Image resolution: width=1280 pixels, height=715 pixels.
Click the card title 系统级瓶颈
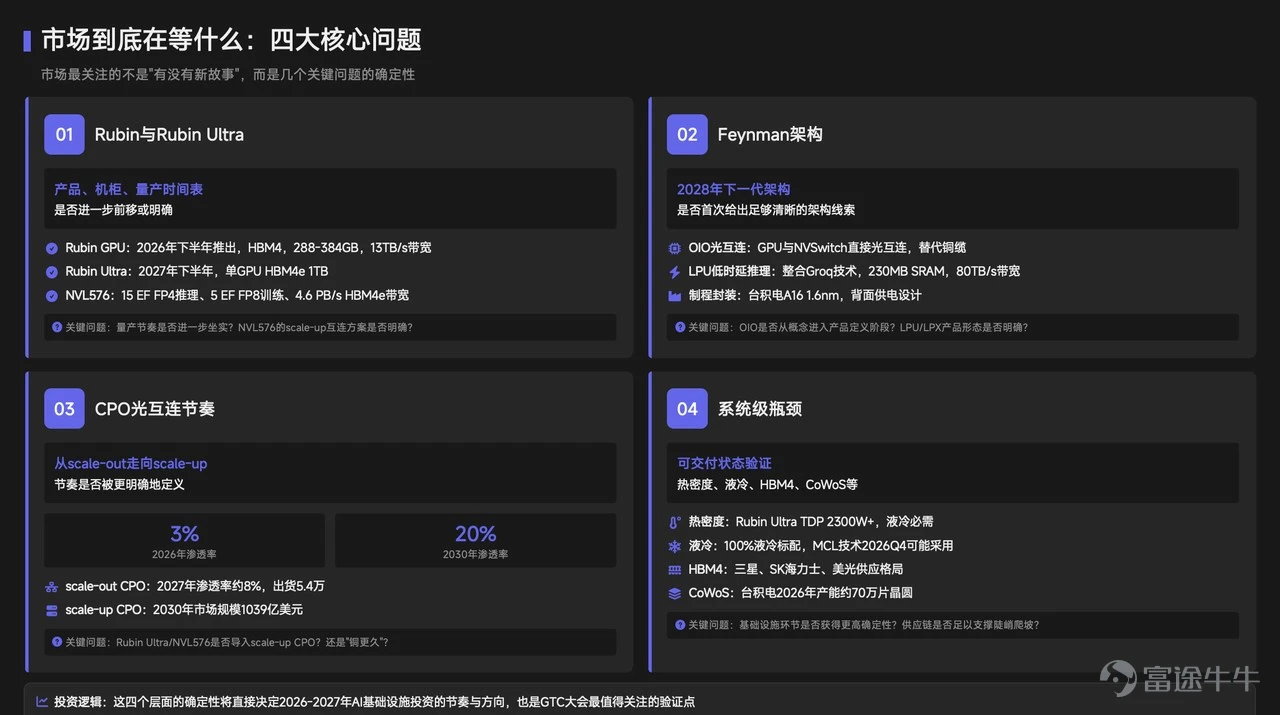tap(760, 409)
